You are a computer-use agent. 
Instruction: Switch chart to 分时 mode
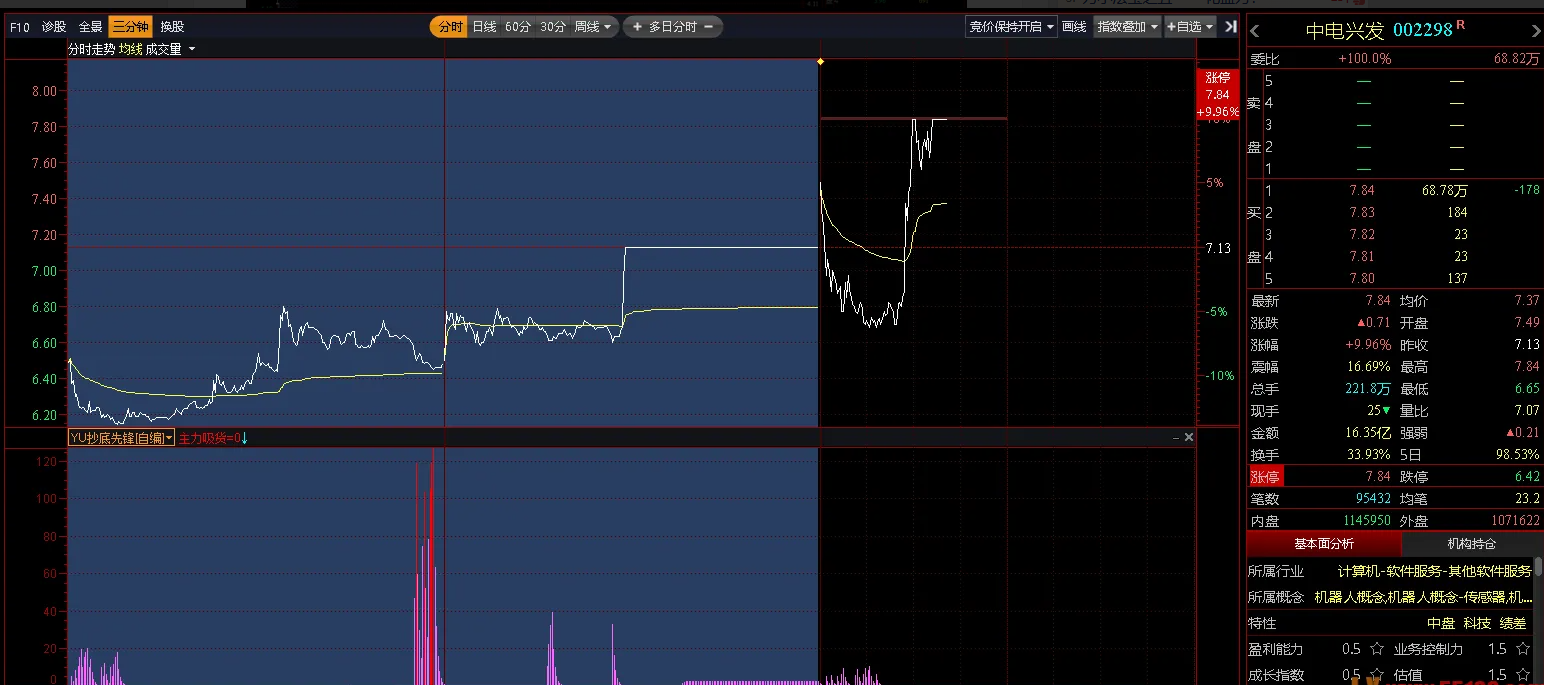click(x=451, y=27)
